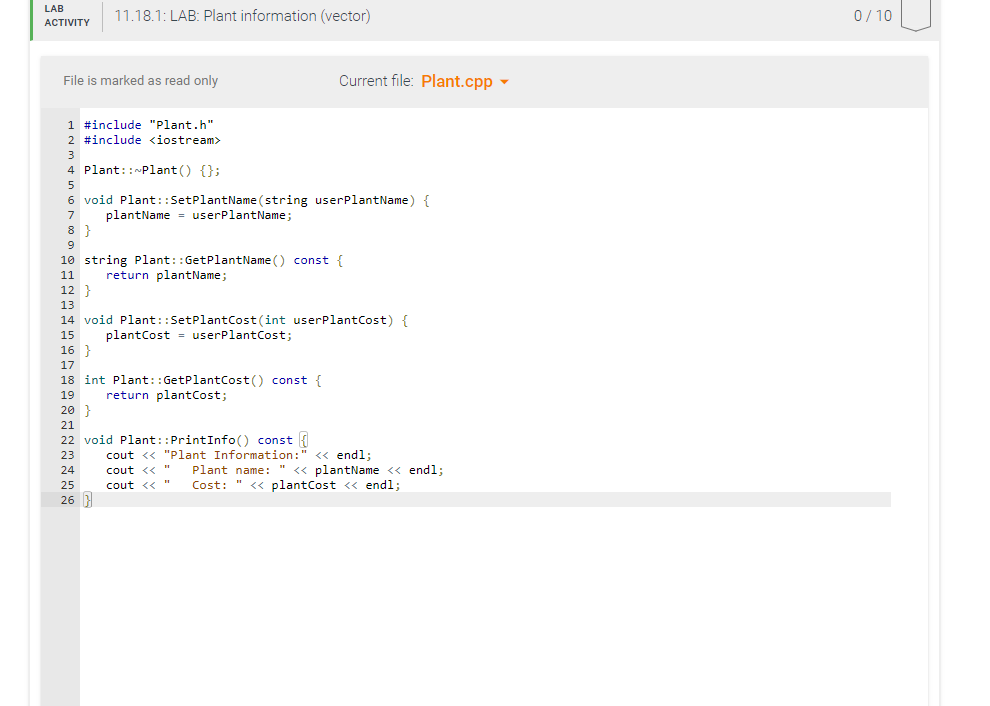Image resolution: width=990 pixels, height=706 pixels.
Task: Click the 'File is marked as read only' notice
Action: [x=140, y=81]
